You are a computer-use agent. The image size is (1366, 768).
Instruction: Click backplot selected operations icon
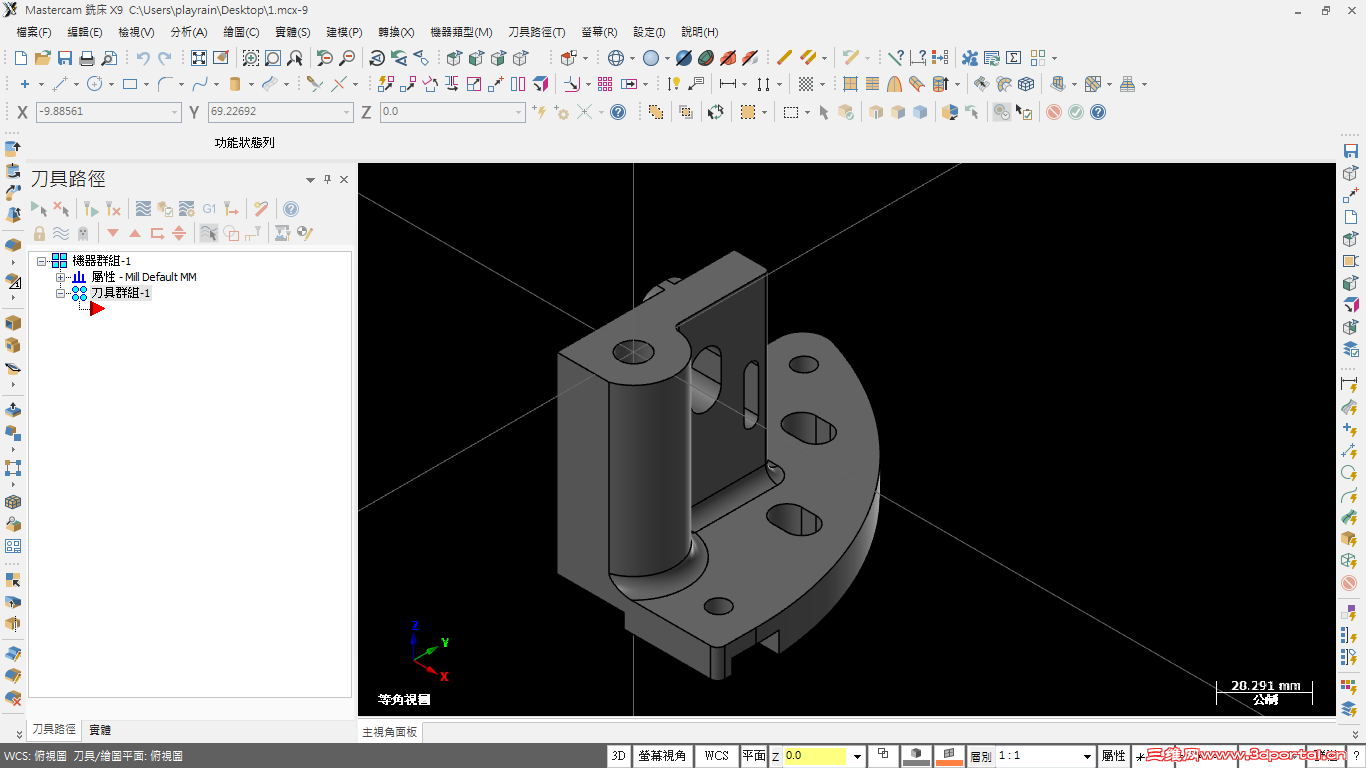click(x=144, y=208)
